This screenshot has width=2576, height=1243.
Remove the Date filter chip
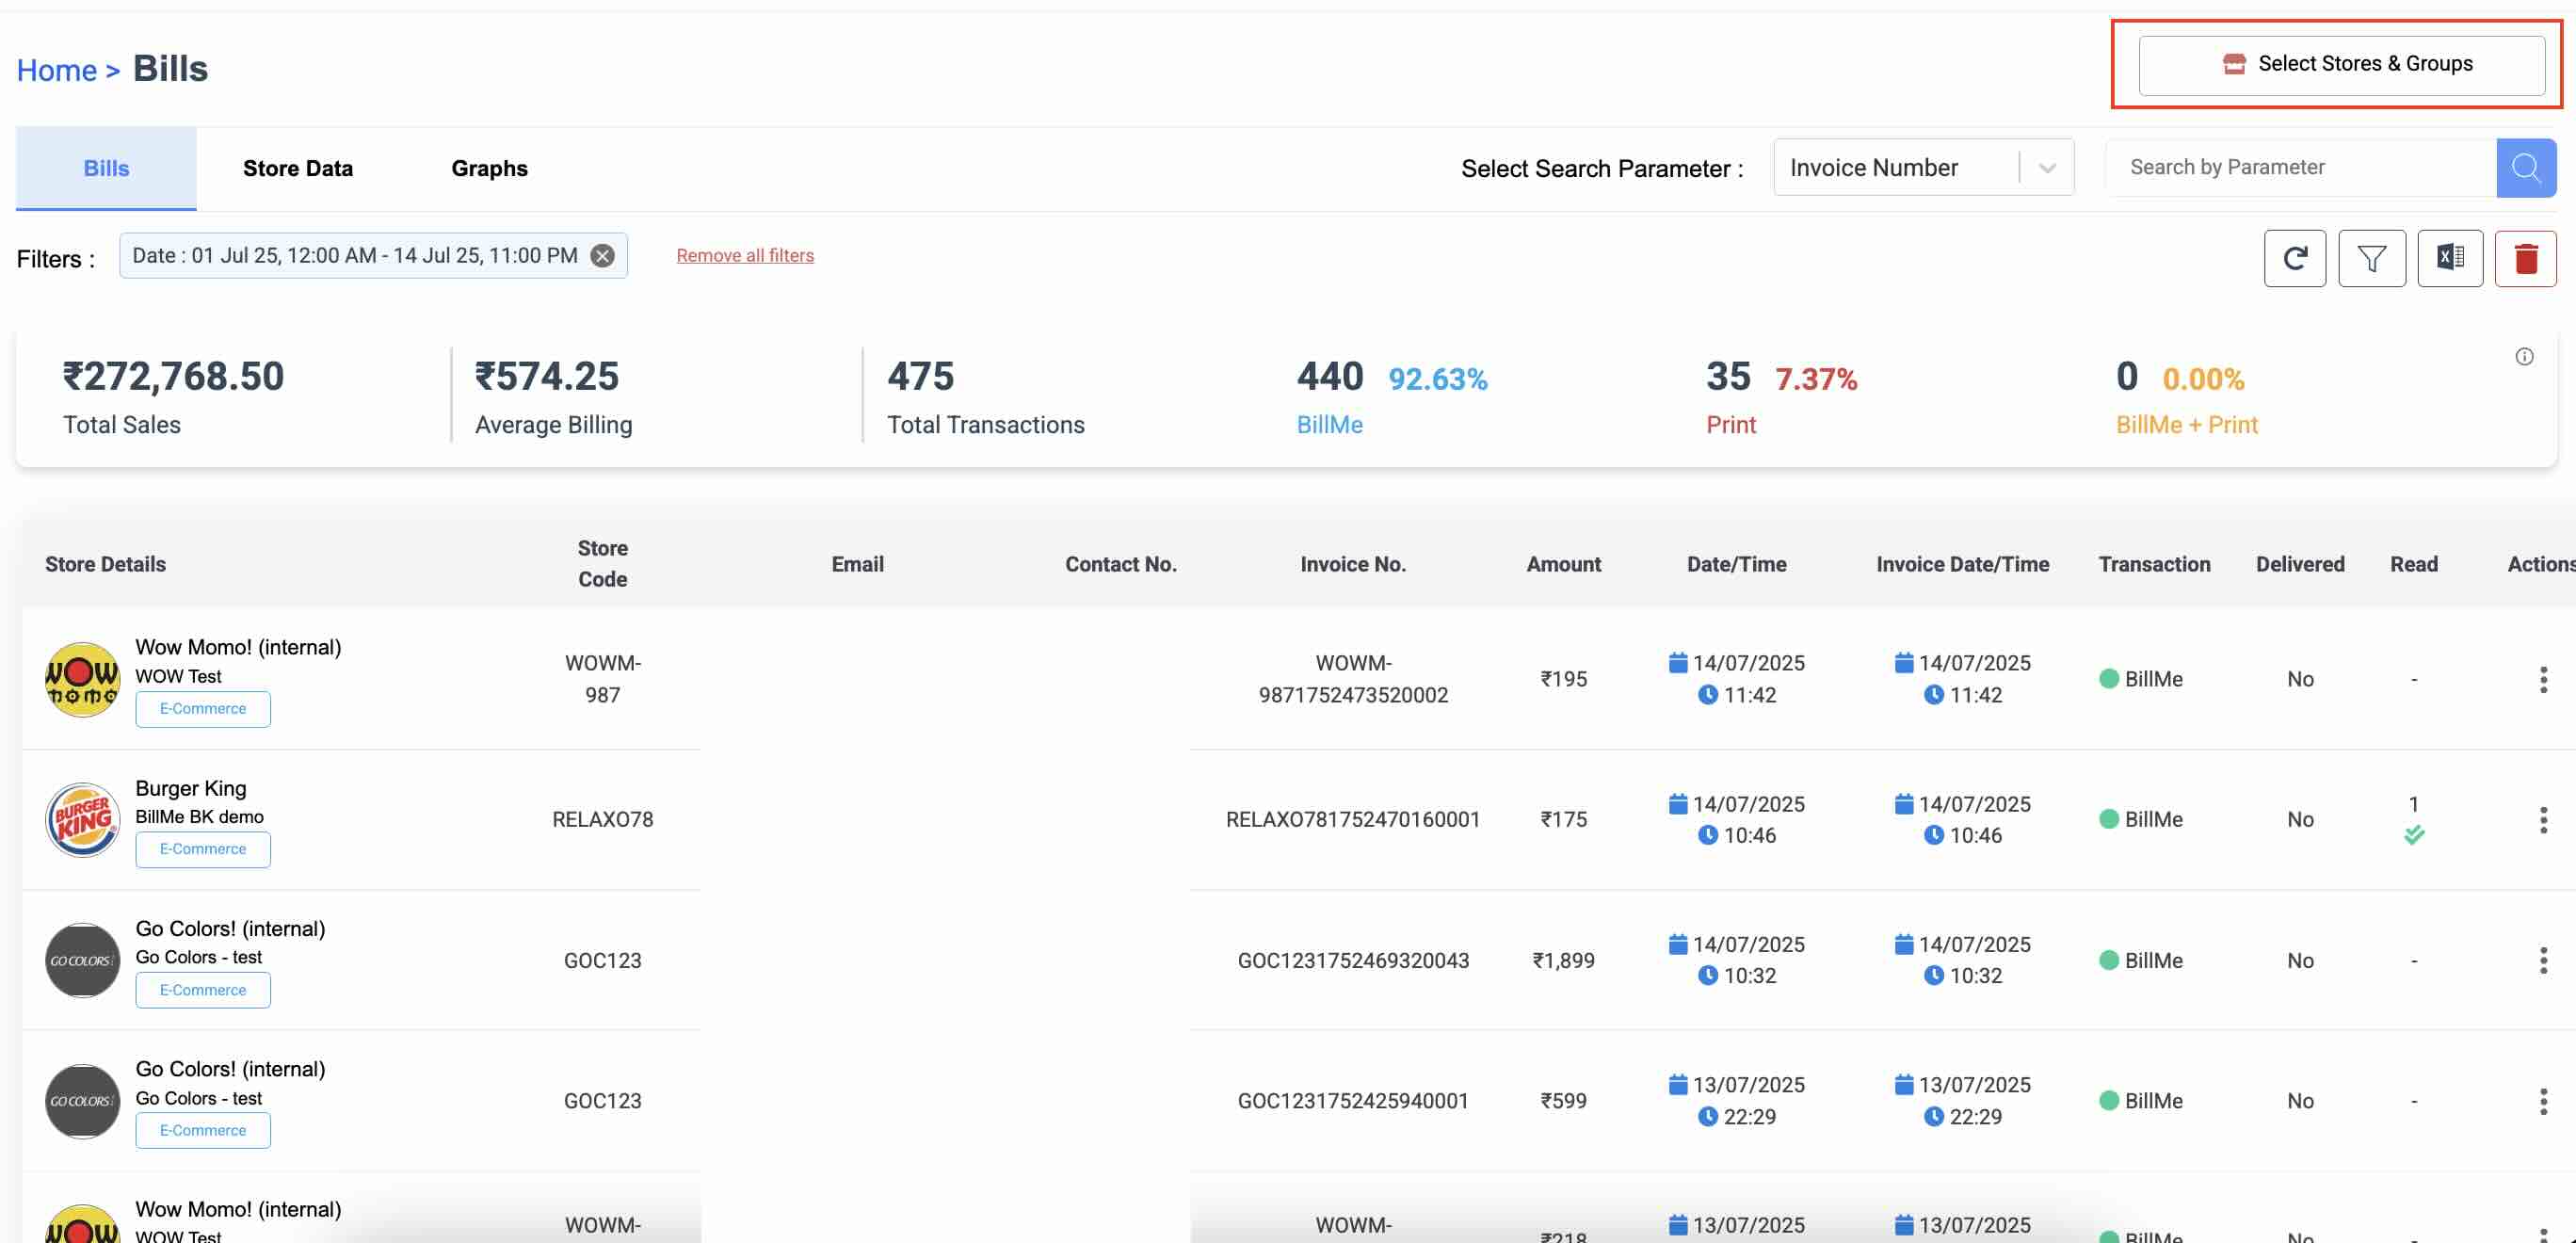(x=602, y=256)
